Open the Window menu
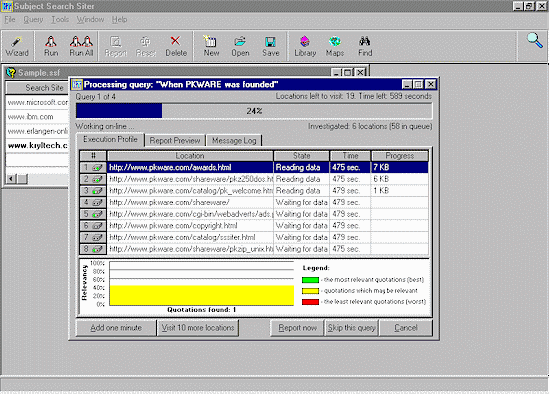The image size is (550, 394). pyautogui.click(x=90, y=20)
